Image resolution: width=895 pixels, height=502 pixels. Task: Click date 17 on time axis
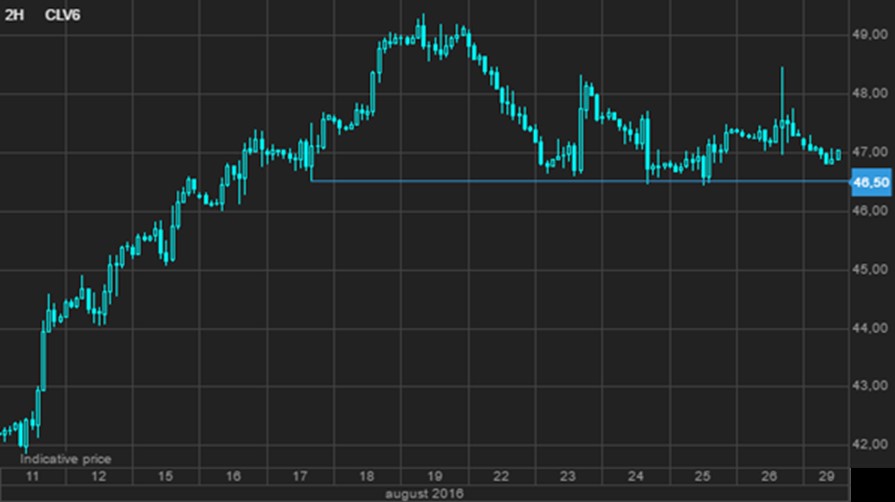(300, 476)
